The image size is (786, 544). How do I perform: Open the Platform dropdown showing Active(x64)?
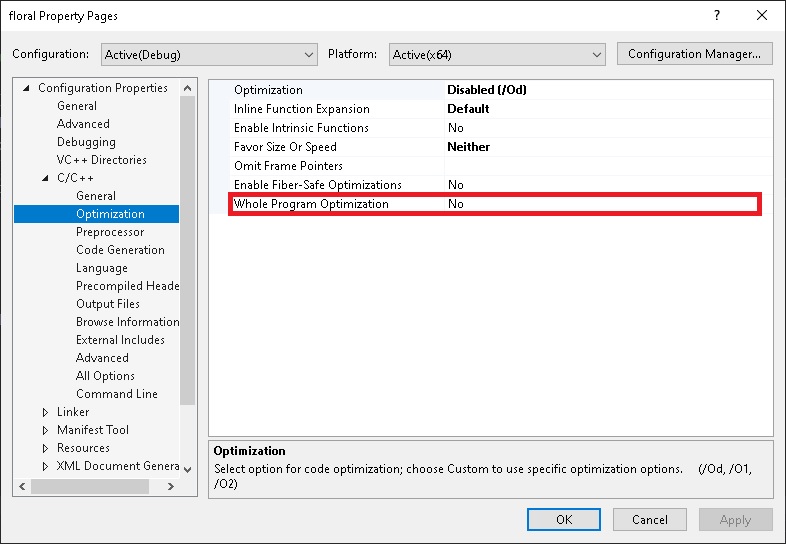click(x=497, y=55)
